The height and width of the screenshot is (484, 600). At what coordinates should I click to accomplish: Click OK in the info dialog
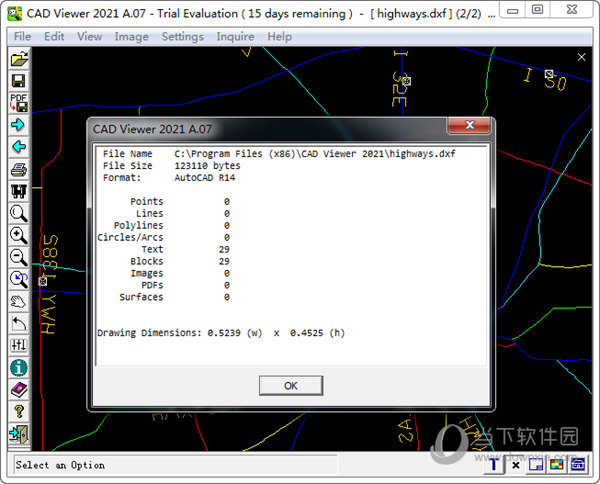(291, 385)
